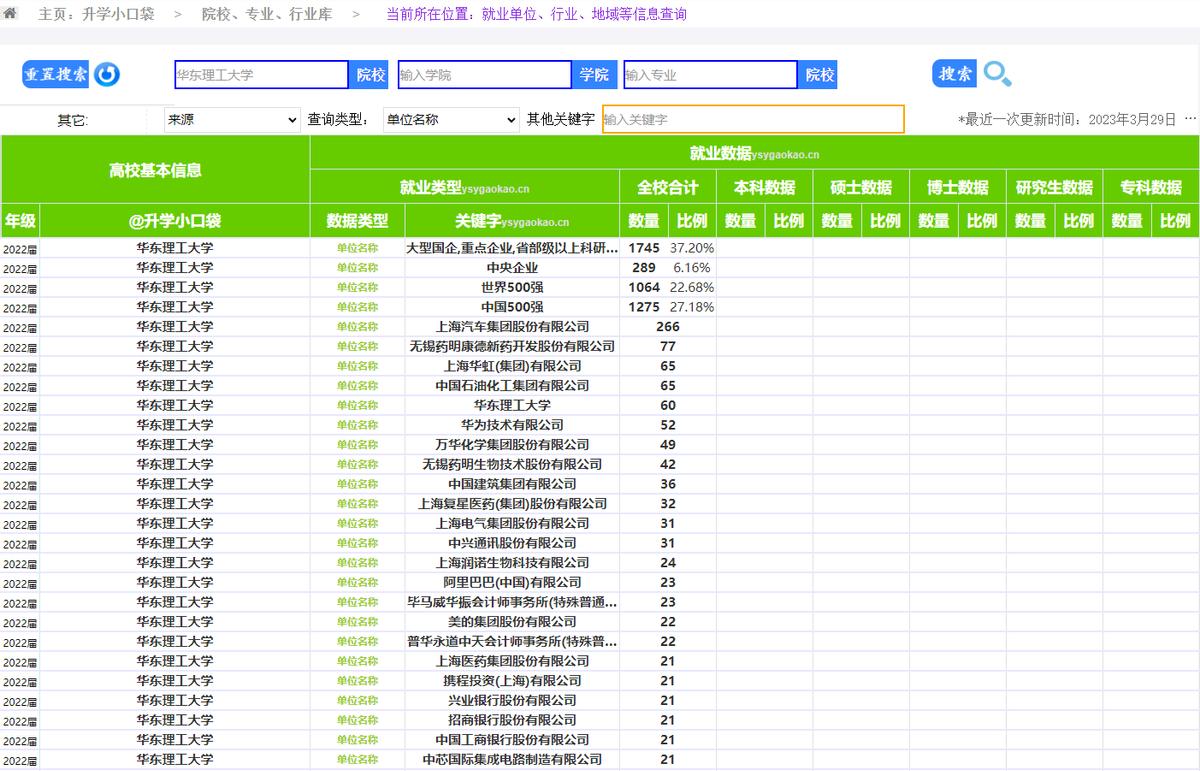Open 院校、专业、行业库 breadcrumb link
Image resolution: width=1200 pixels, height=771 pixels.
(268, 14)
